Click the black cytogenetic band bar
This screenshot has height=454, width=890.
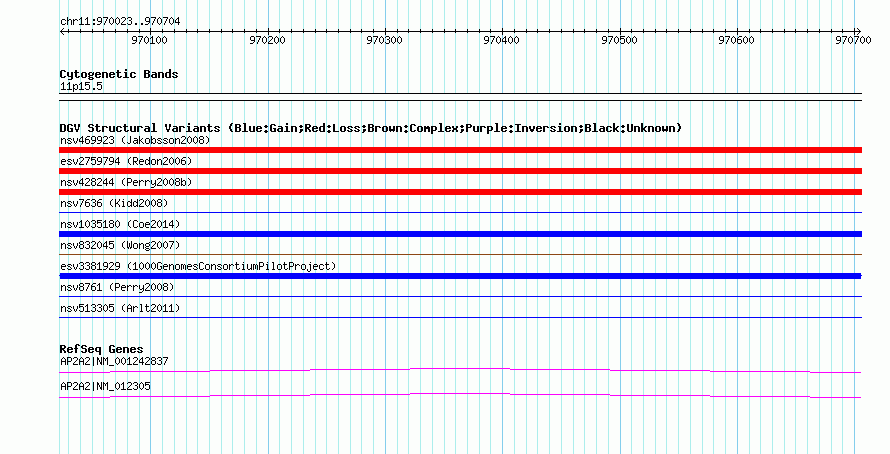tap(460, 97)
